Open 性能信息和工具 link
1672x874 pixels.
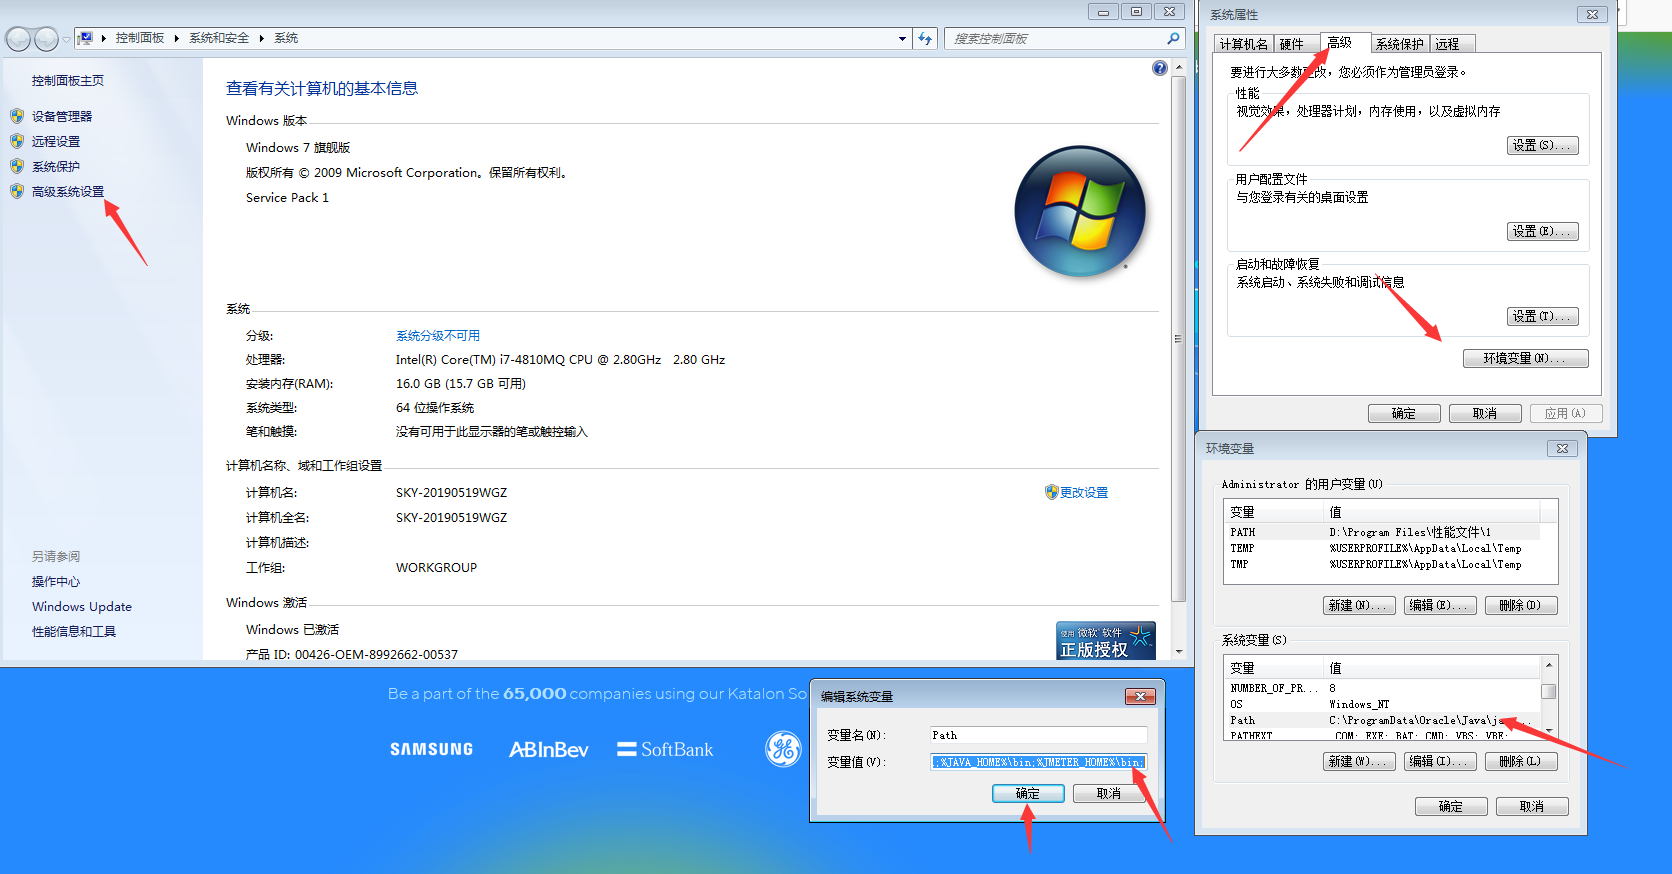point(74,632)
